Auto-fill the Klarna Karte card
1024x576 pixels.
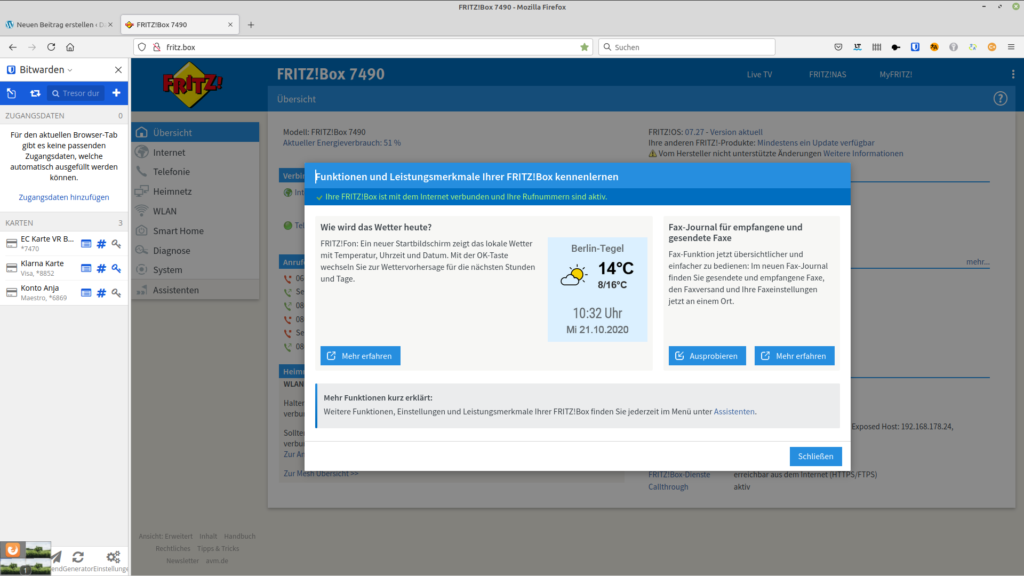(86, 268)
